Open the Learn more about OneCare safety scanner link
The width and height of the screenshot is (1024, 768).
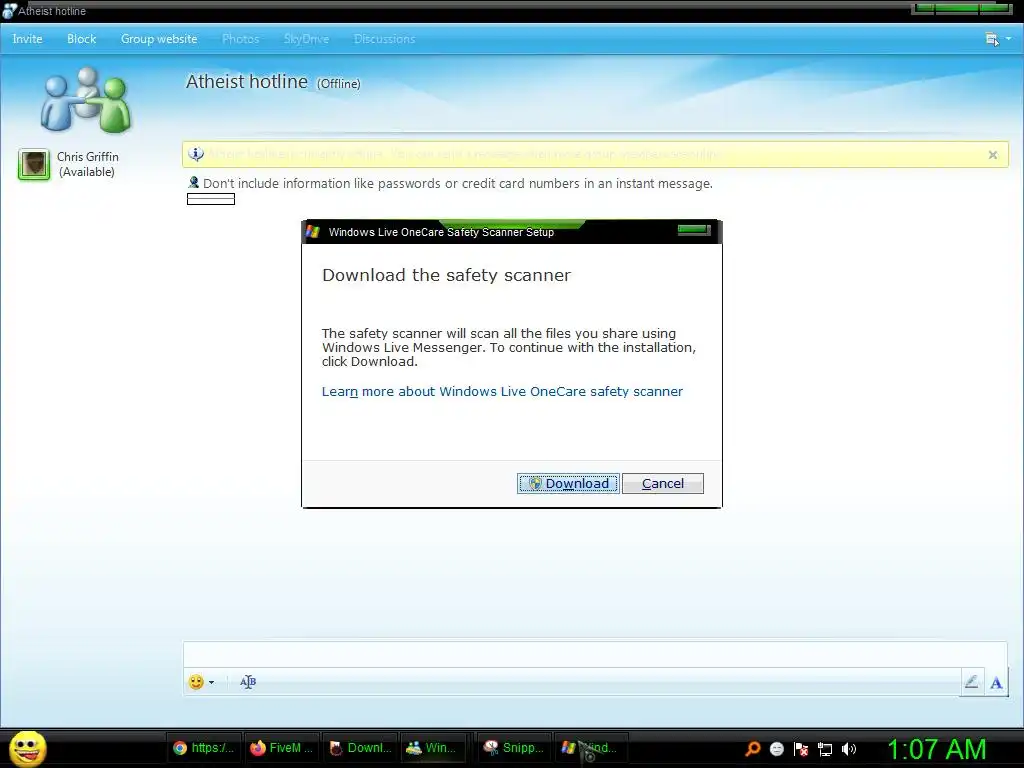click(502, 391)
